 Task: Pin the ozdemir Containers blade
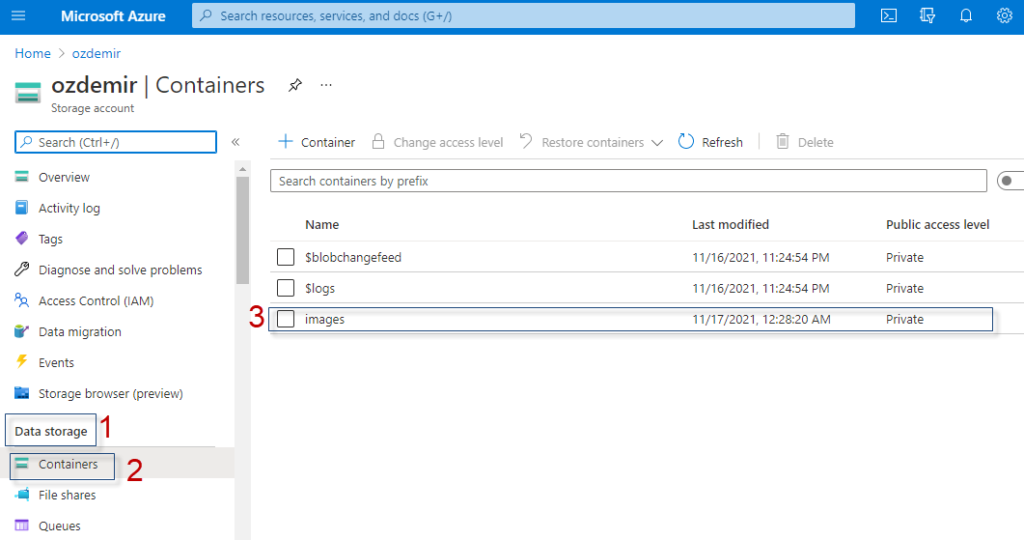click(295, 85)
